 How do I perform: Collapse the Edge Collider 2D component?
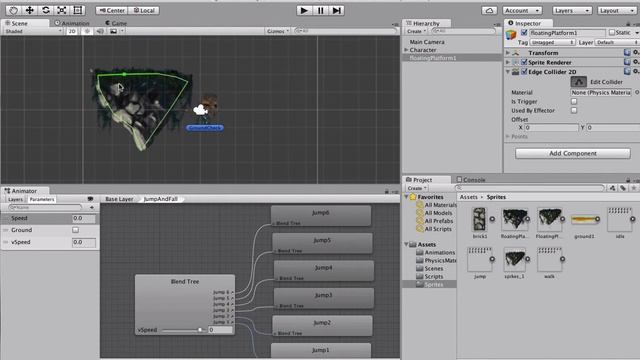click(508, 72)
